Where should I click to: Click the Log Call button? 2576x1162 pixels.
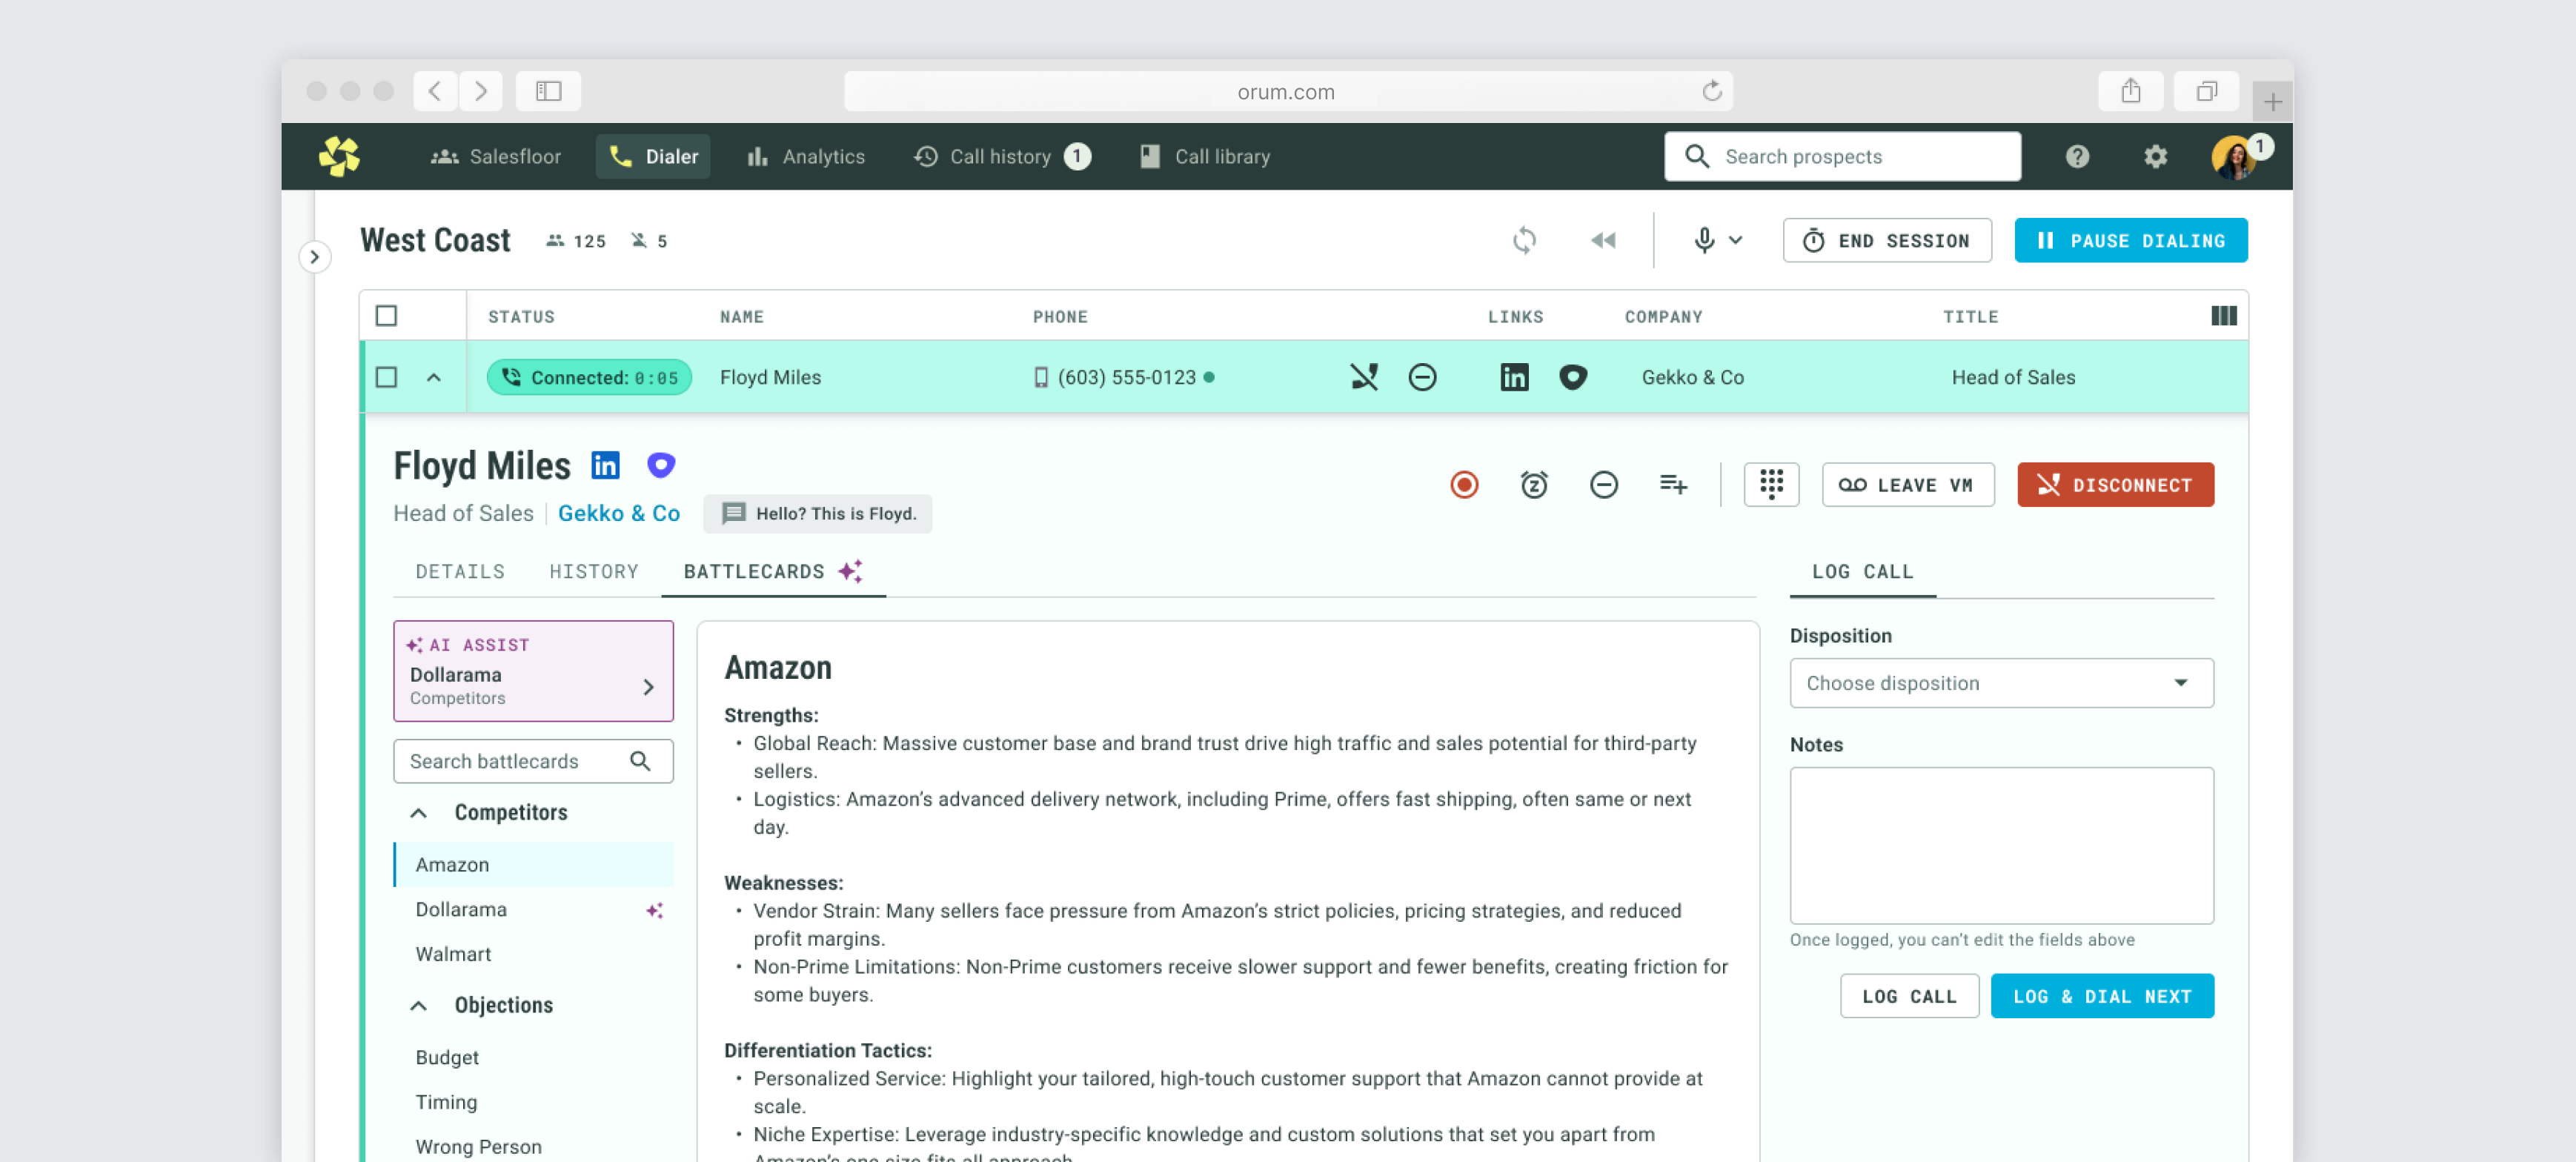click(x=1908, y=995)
